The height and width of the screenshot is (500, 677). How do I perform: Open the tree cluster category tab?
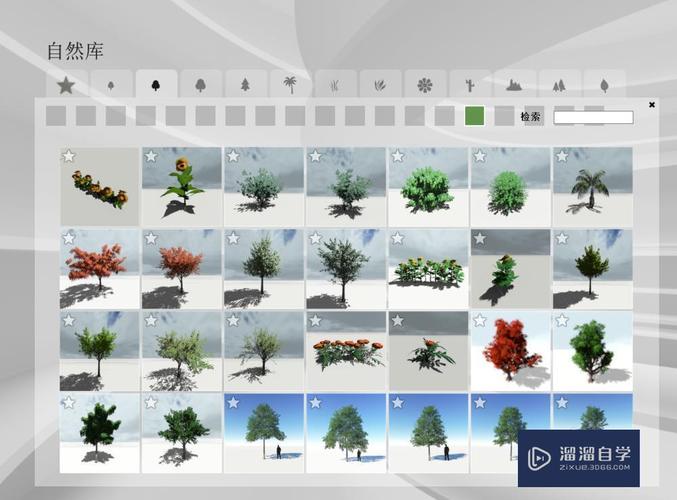point(559,85)
